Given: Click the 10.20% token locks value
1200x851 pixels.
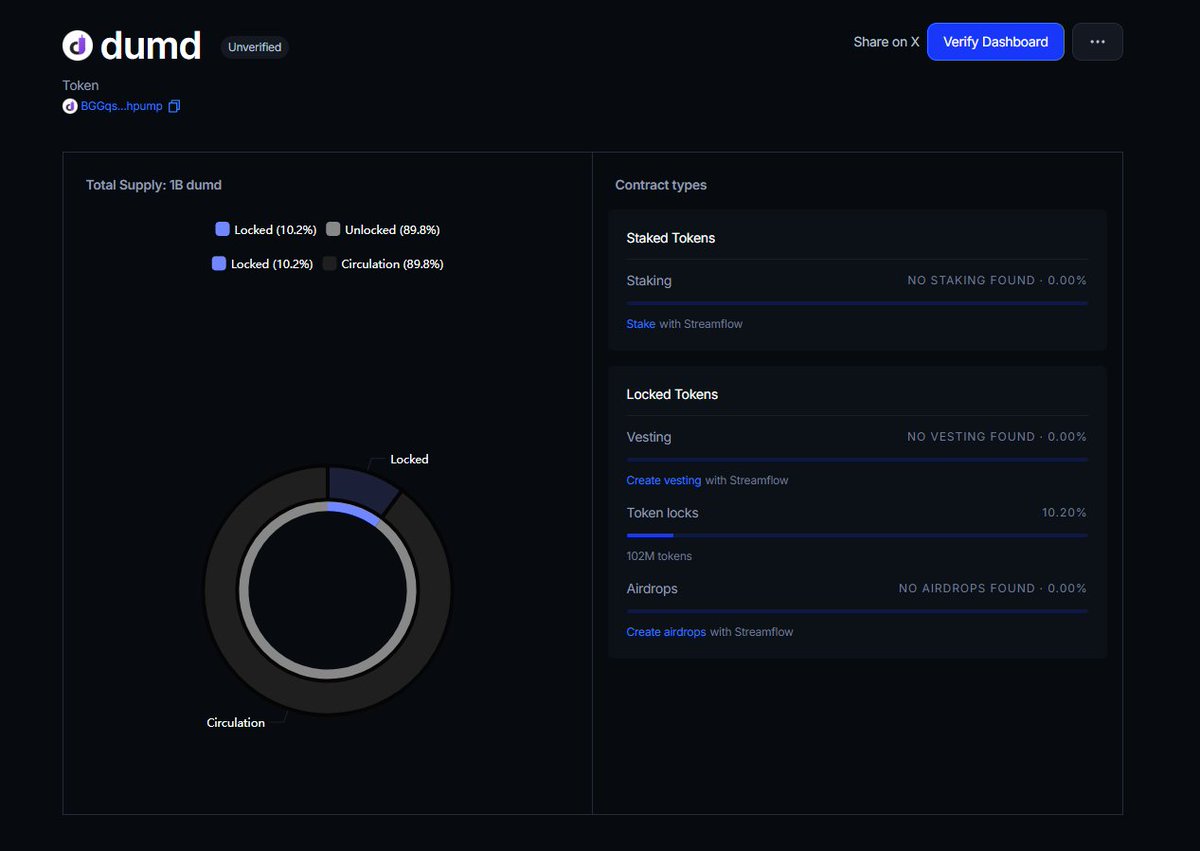Looking at the screenshot, I should click(1064, 512).
